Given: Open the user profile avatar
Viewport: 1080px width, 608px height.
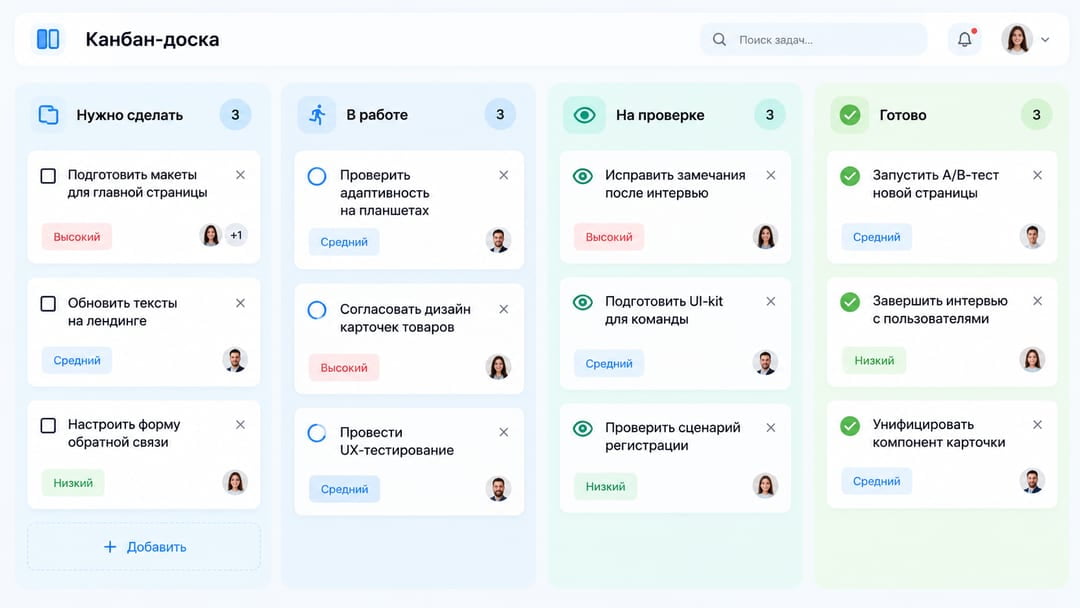Looking at the screenshot, I should [x=1017, y=39].
